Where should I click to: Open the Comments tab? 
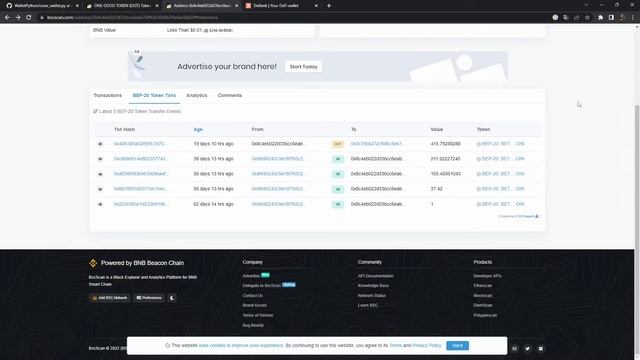point(230,96)
